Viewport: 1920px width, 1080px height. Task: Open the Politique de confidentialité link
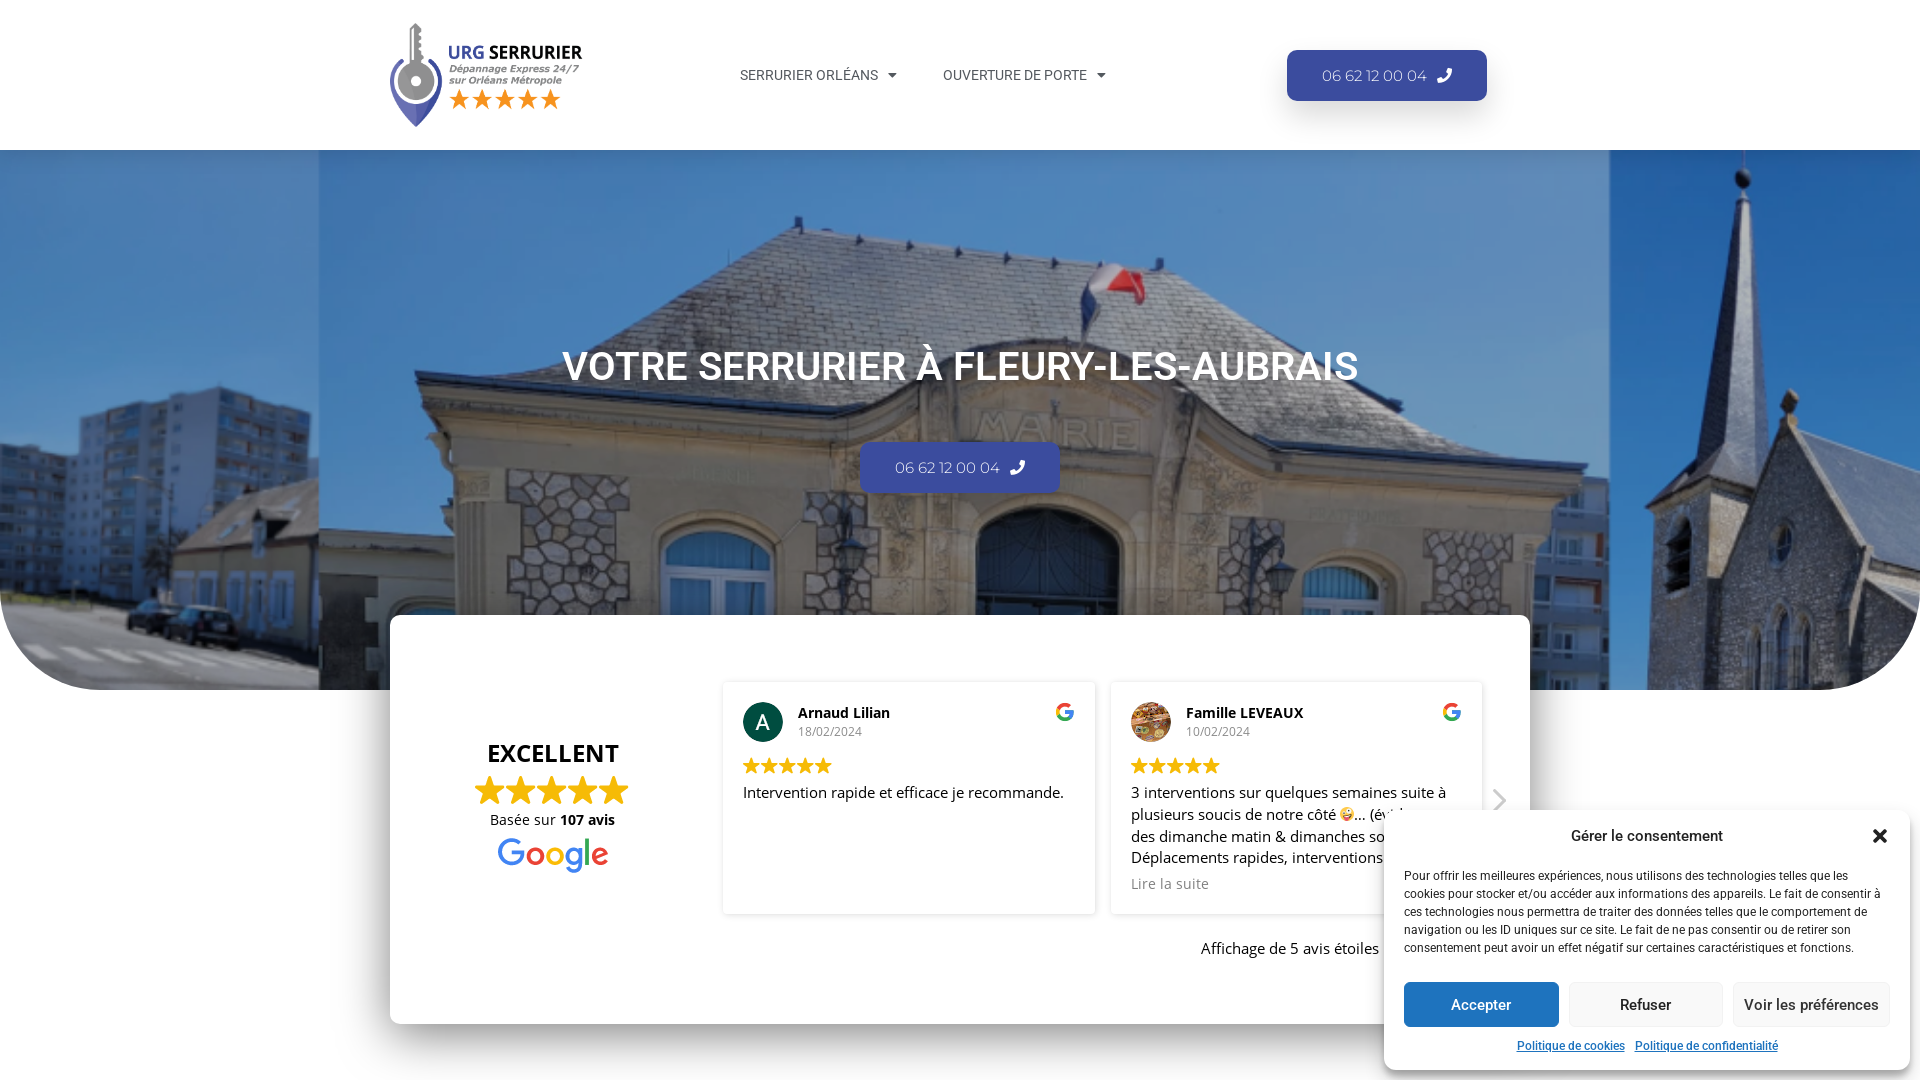pos(1706,1046)
